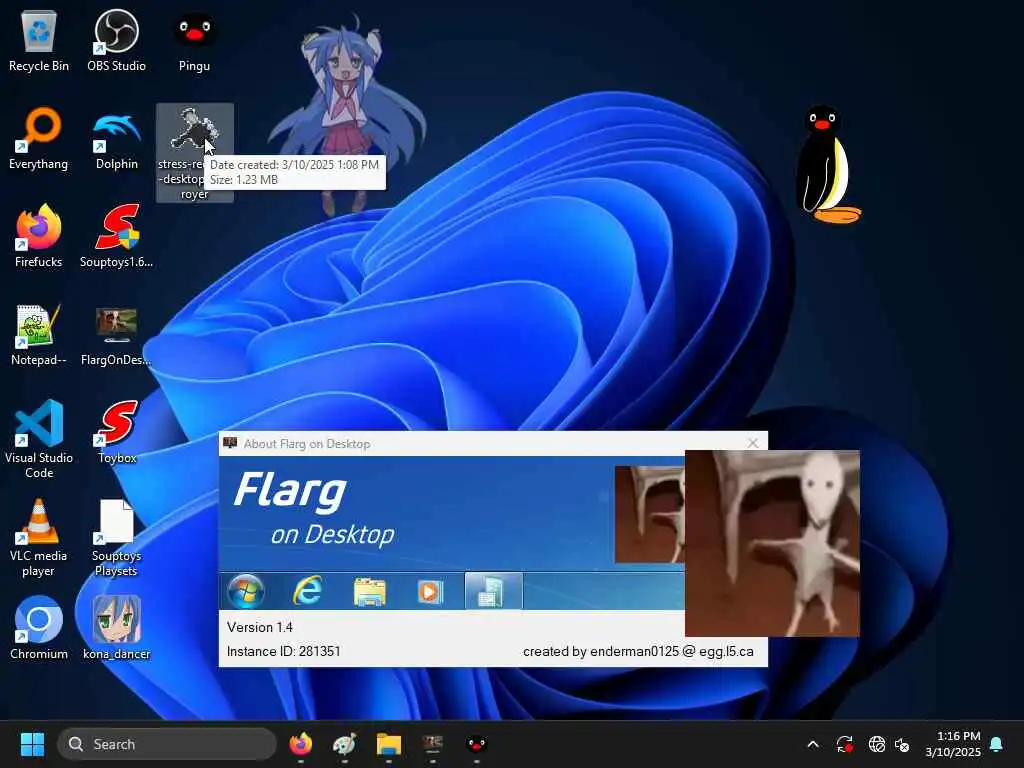
Task: Launch OBS Studio from desktop
Action: [116, 41]
